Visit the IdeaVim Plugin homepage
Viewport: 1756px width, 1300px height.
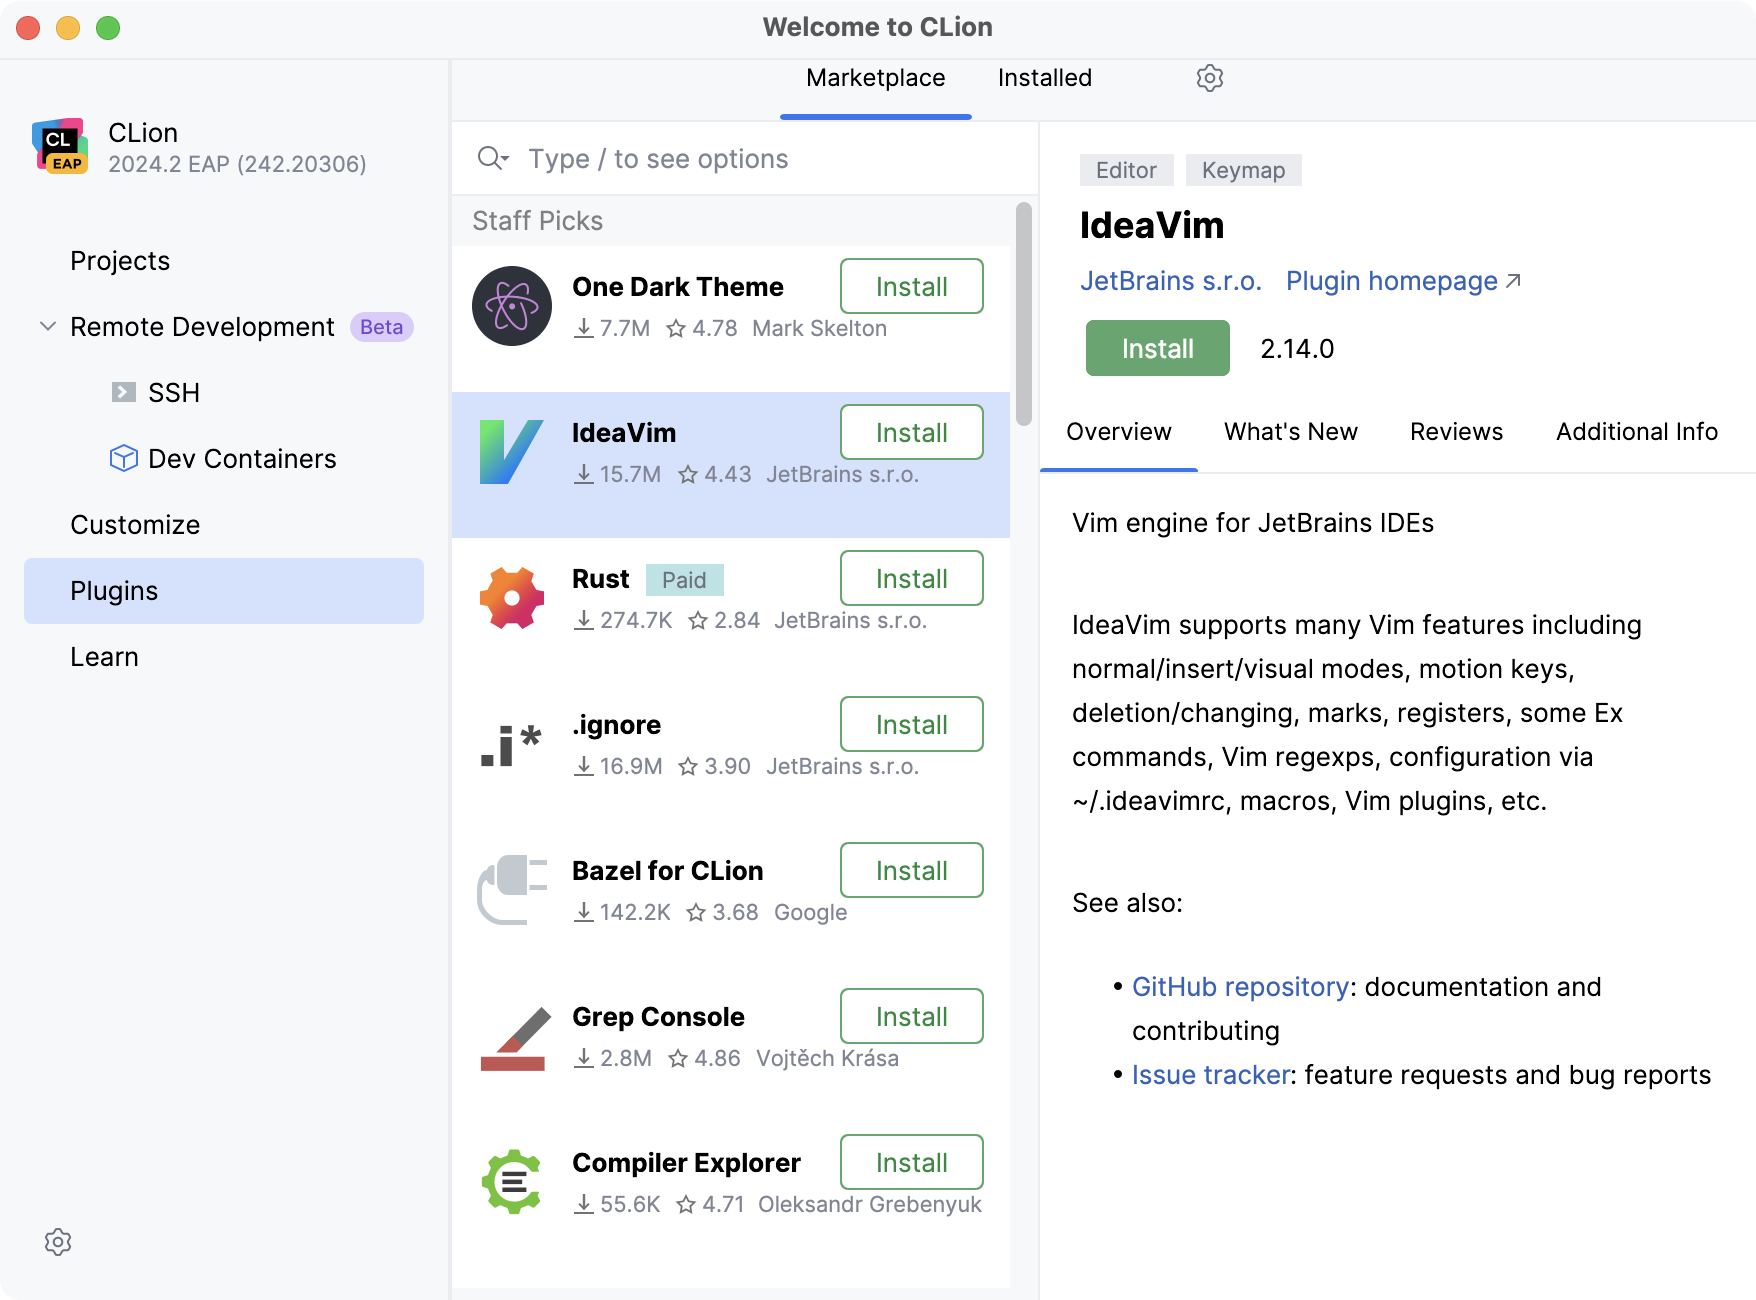pos(1390,281)
